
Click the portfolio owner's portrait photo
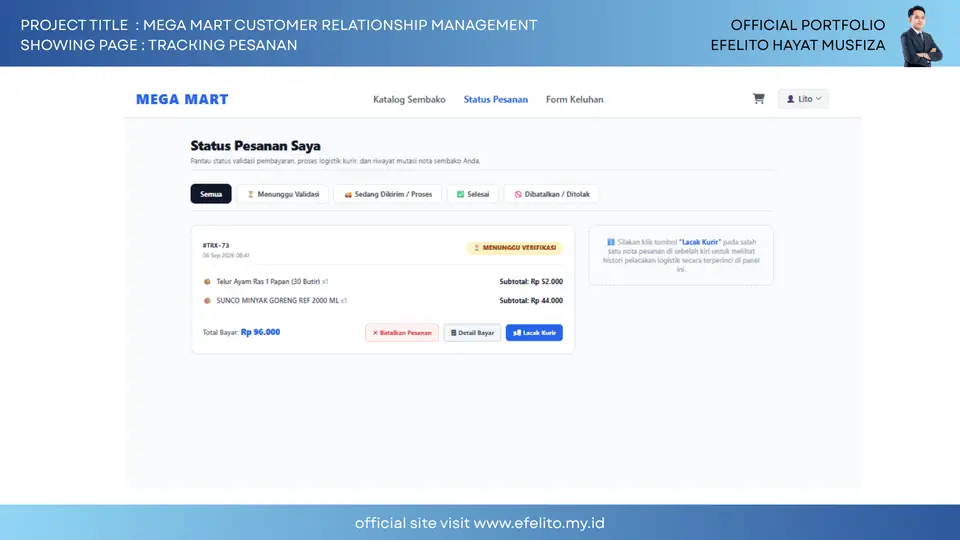pos(920,36)
